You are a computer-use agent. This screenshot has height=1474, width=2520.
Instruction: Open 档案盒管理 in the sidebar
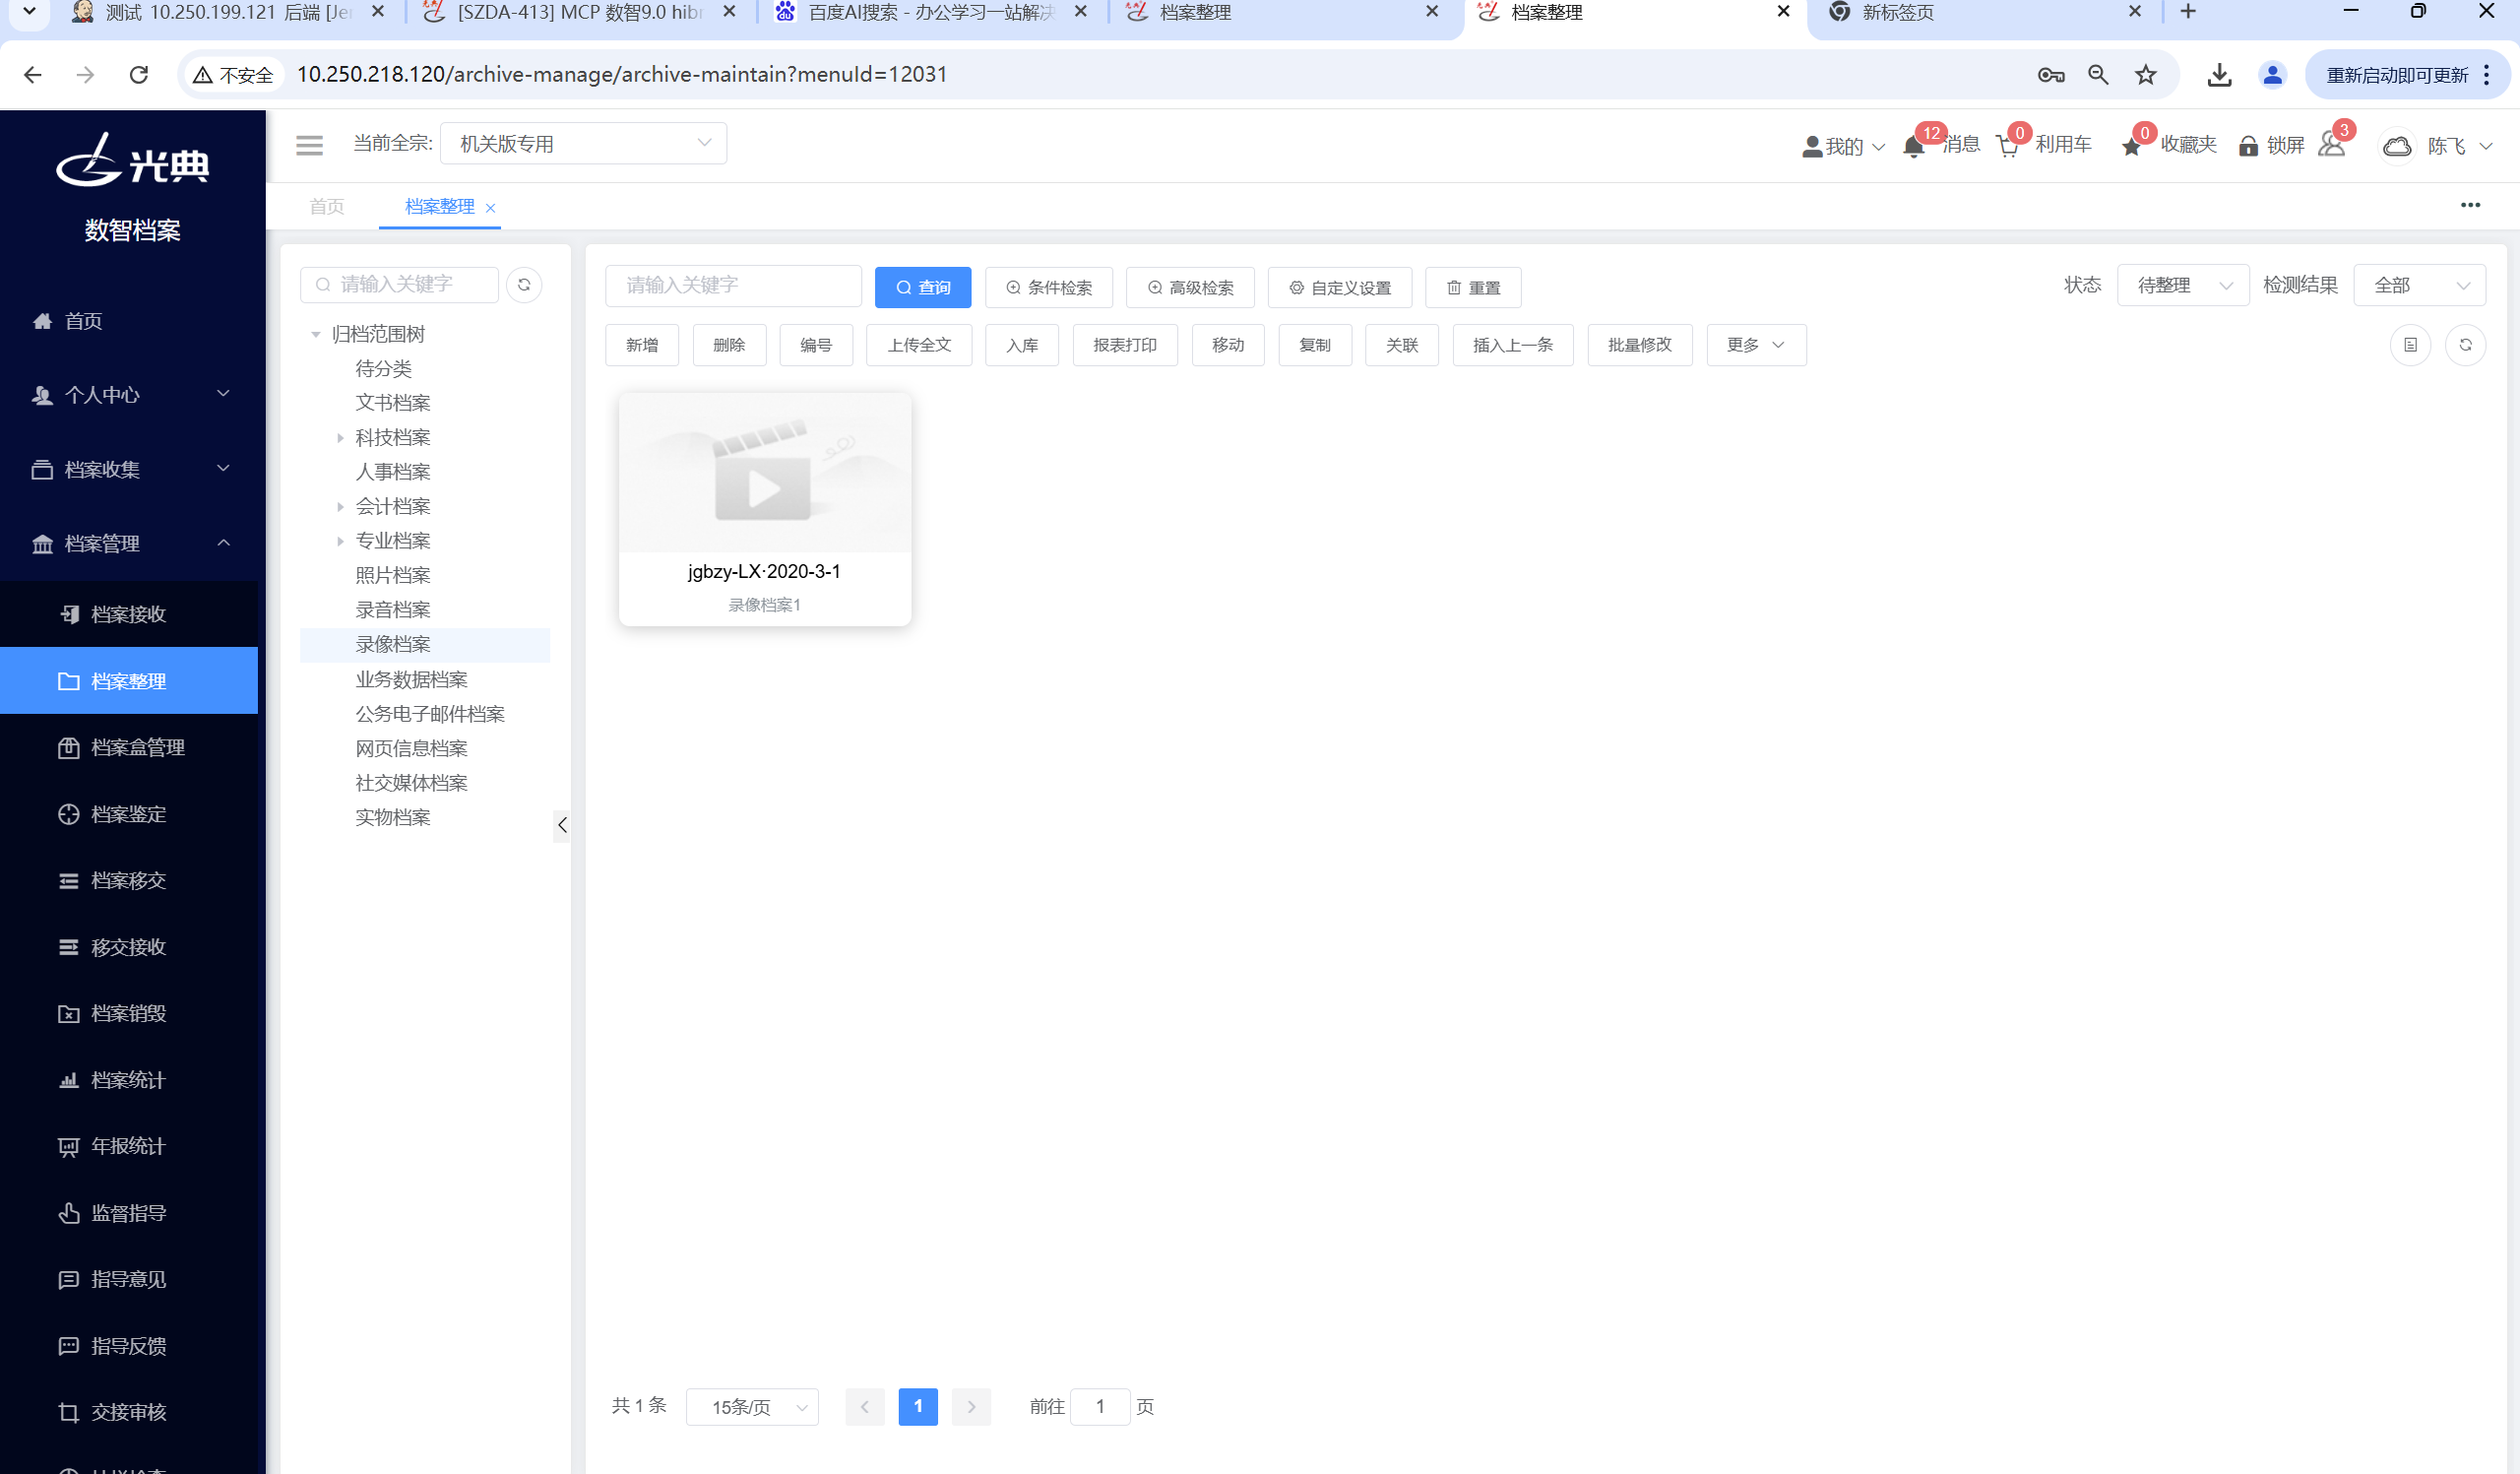pos(129,747)
